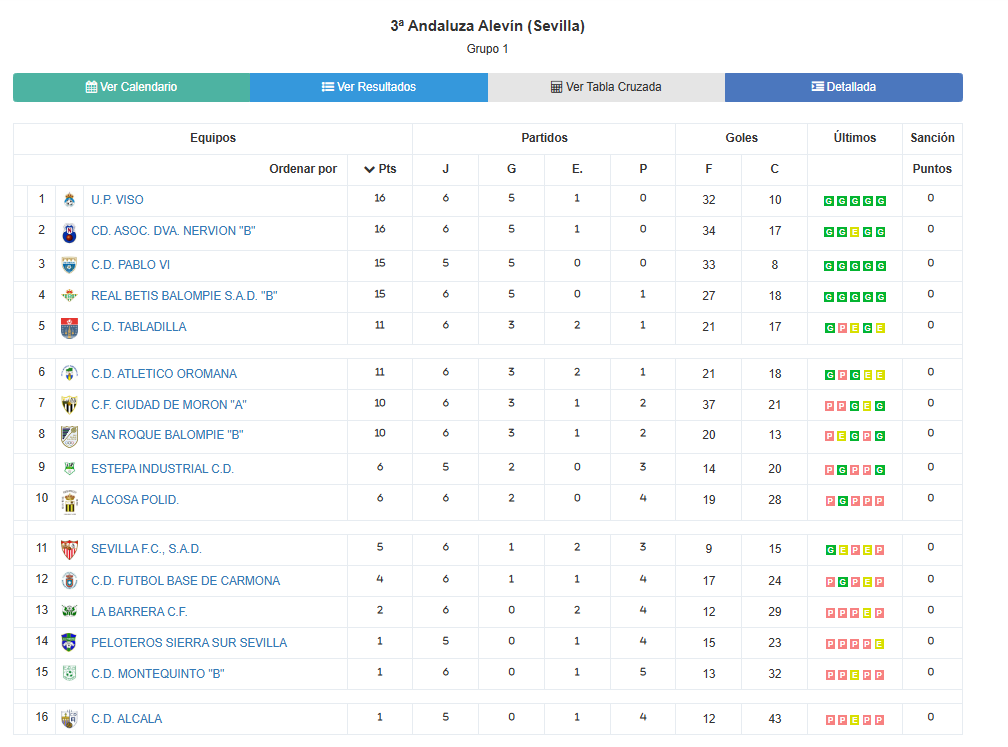1008x747 pixels.
Task: Sort the table by E. column
Action: [577, 169]
